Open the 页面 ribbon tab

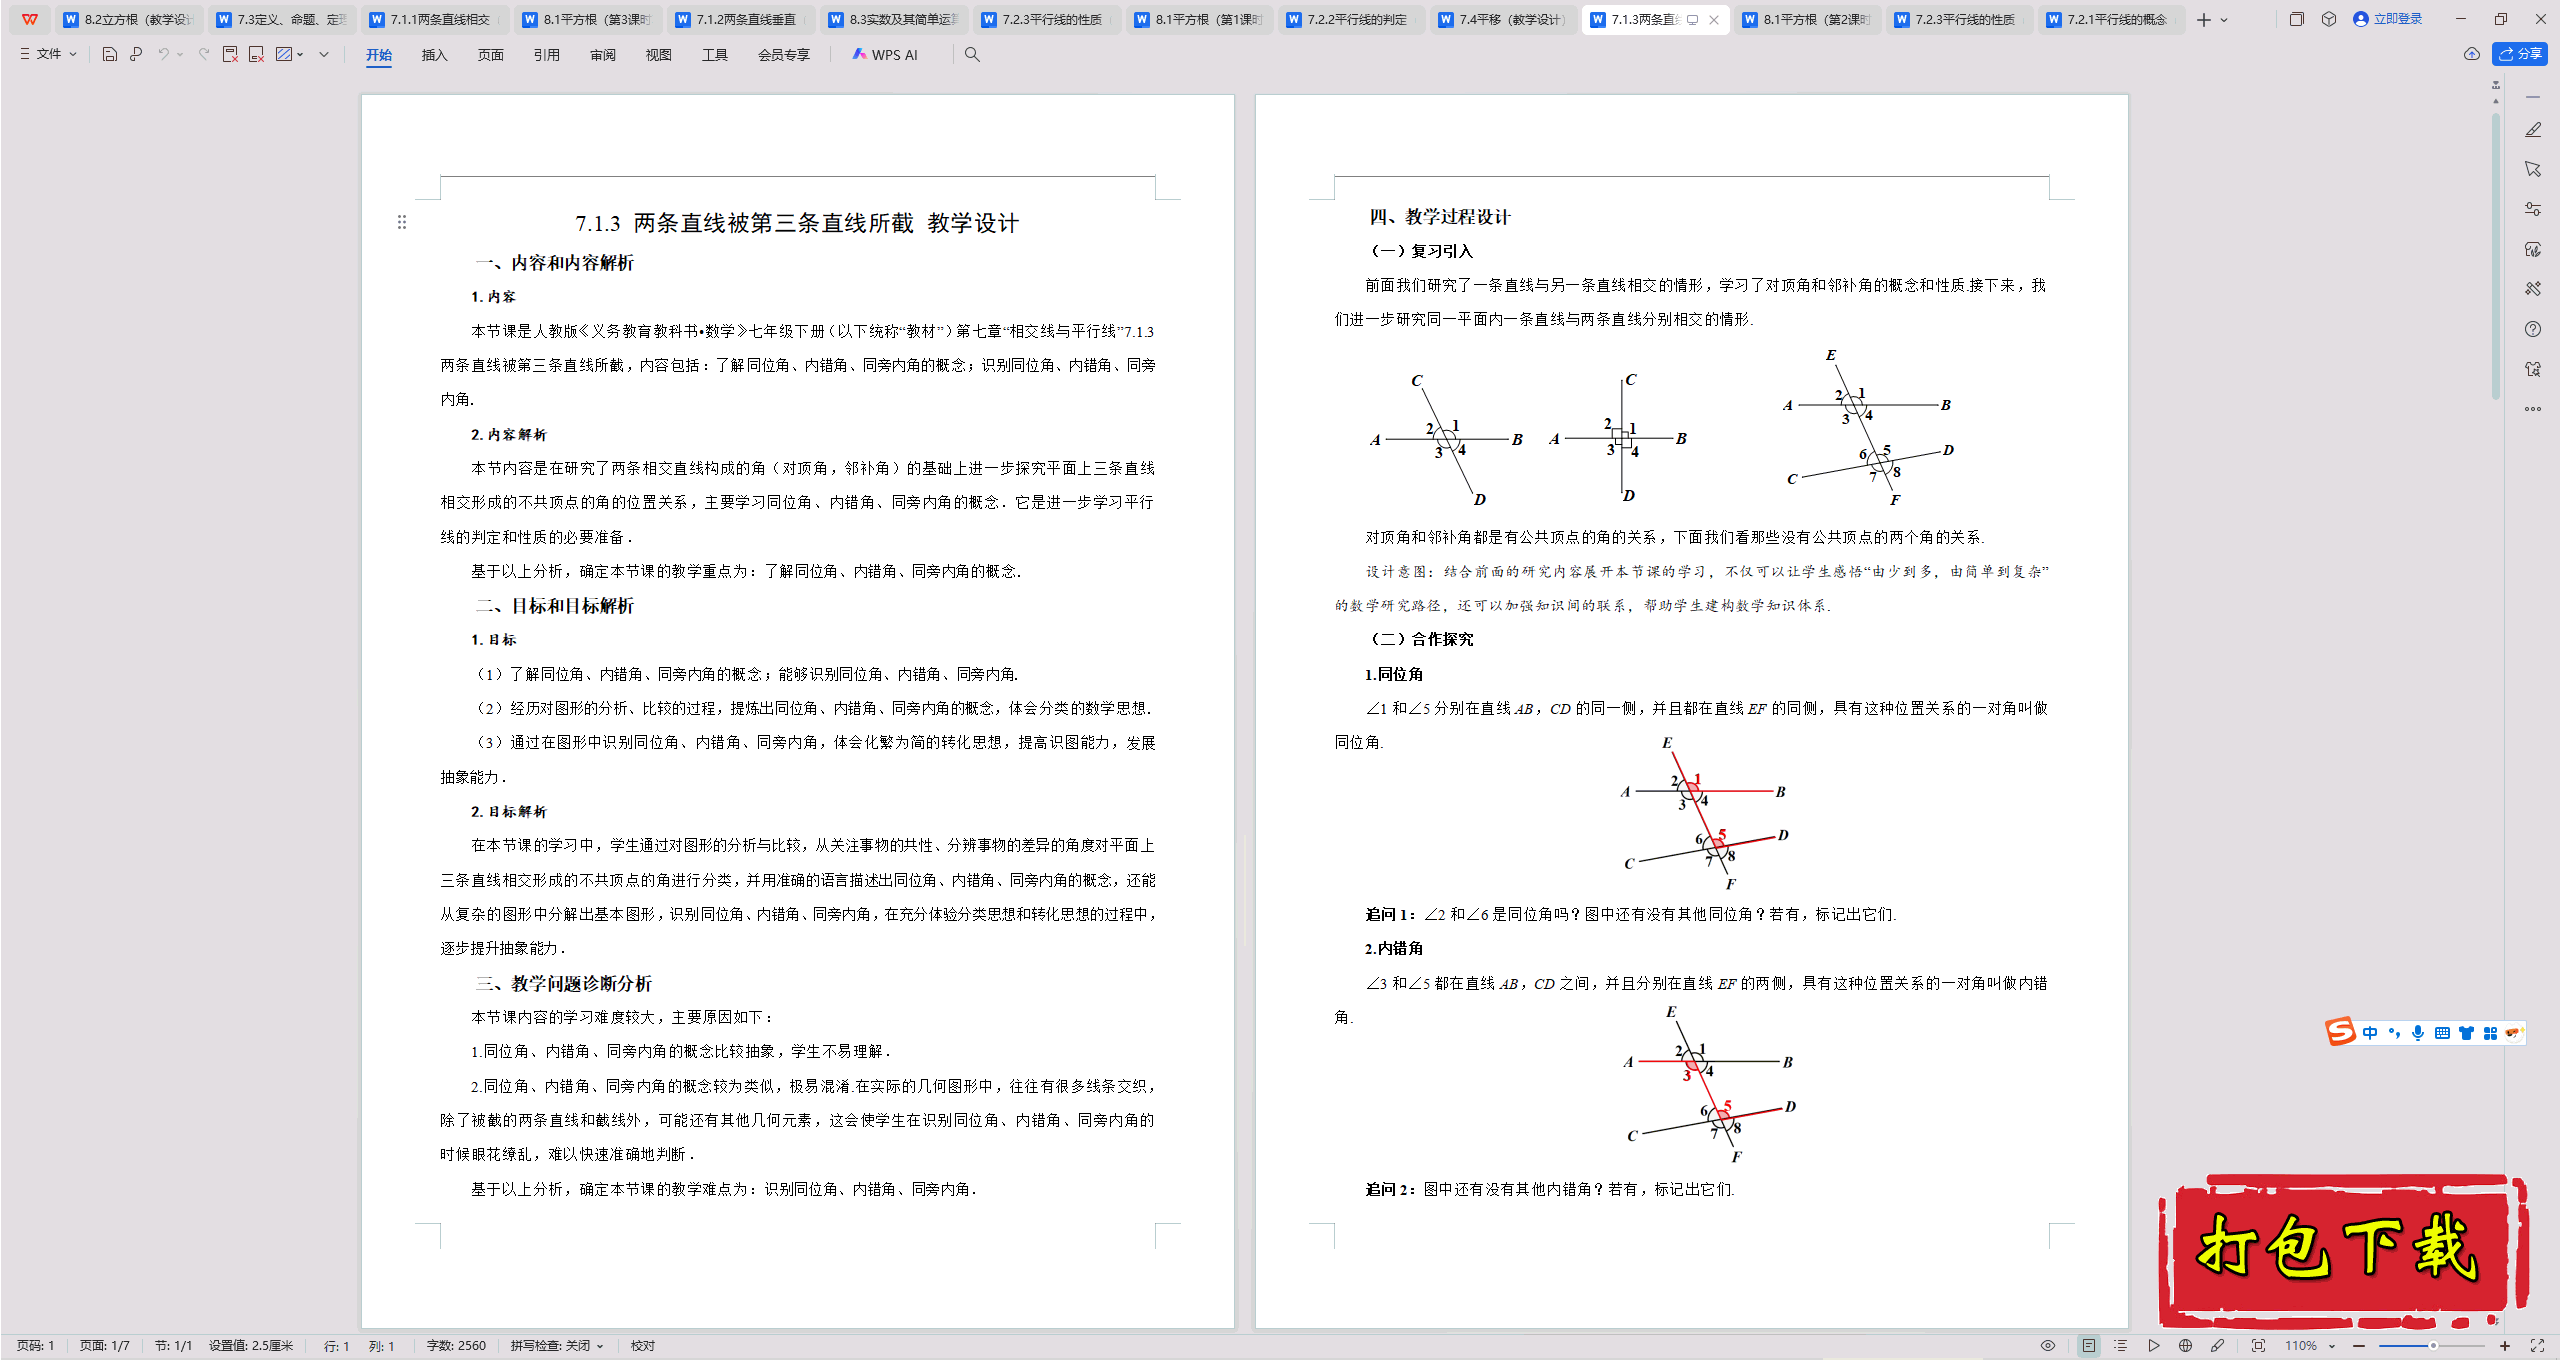click(490, 55)
